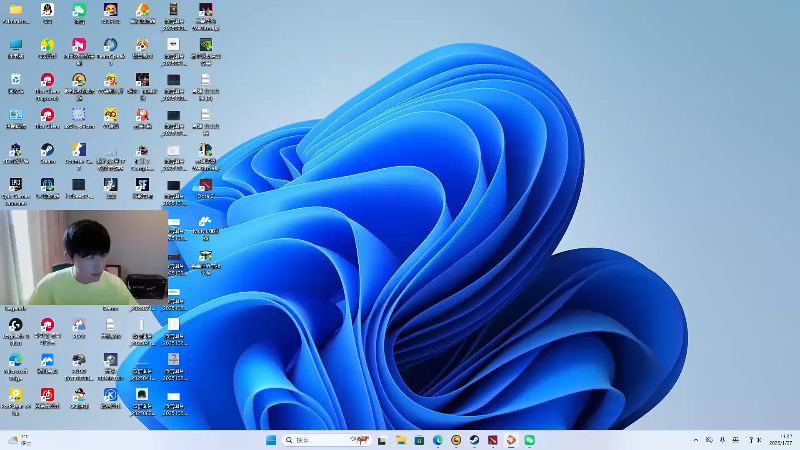
Task: Select the Logitech G HUB desktop icon
Action: 15,325
